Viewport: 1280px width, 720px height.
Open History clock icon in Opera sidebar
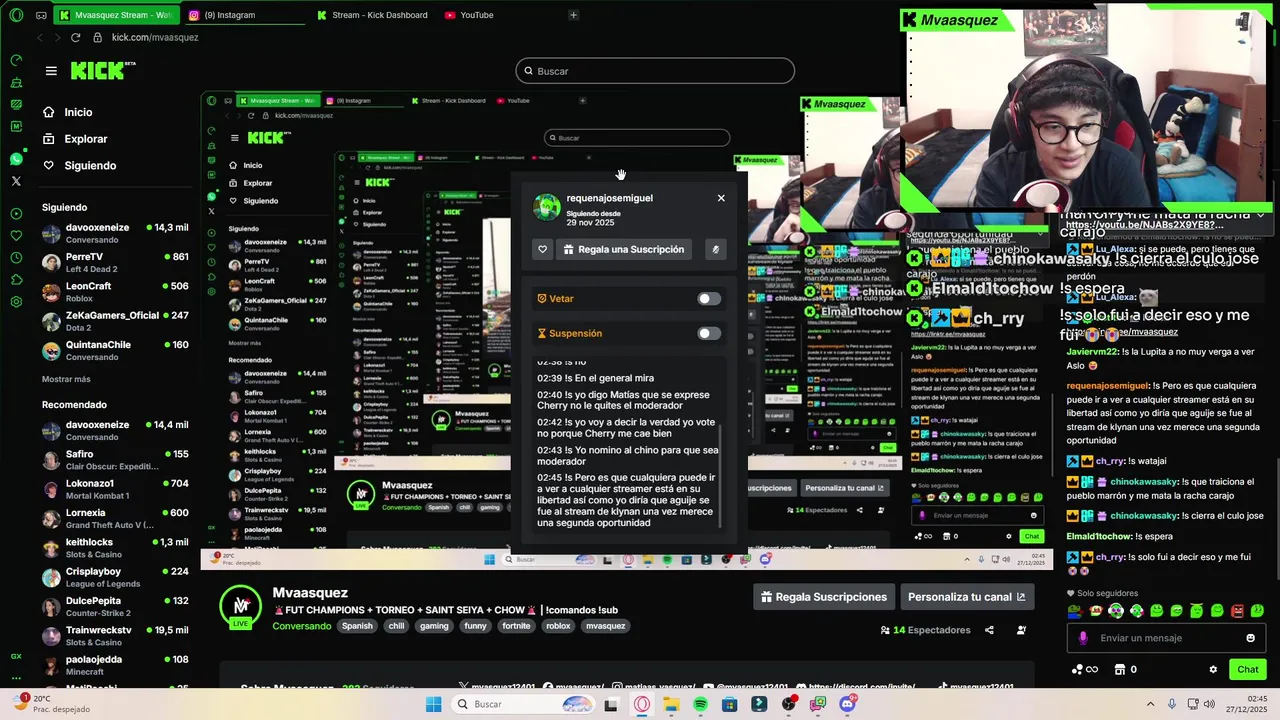(16, 257)
